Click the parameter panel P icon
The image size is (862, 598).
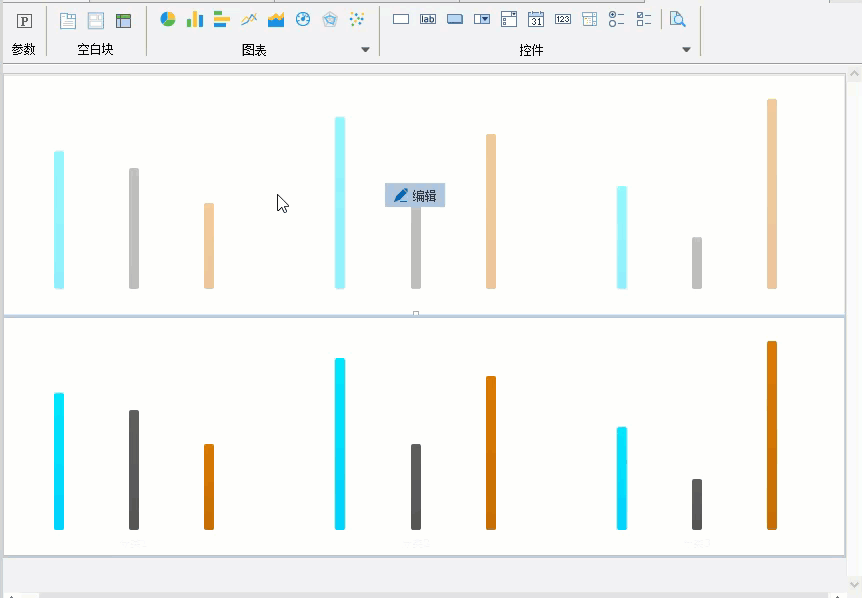[x=24, y=21]
